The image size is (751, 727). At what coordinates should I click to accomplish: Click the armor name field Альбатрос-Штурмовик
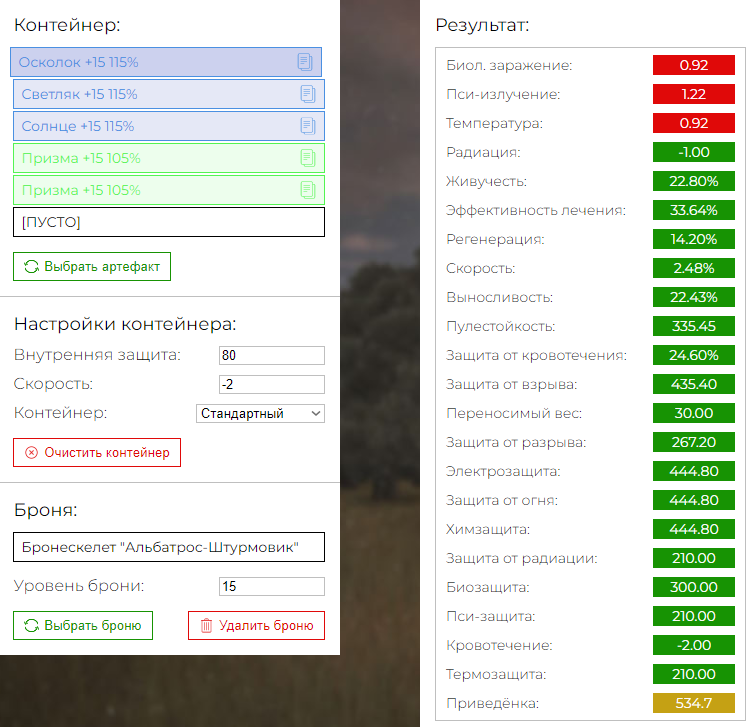(x=169, y=547)
